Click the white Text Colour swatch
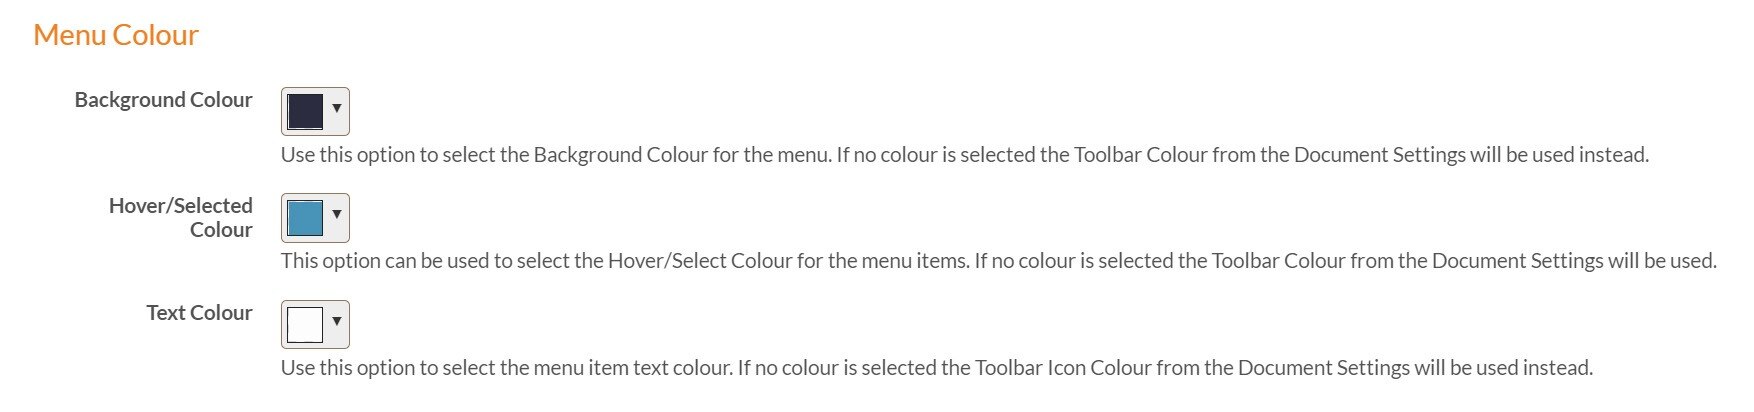 (305, 325)
